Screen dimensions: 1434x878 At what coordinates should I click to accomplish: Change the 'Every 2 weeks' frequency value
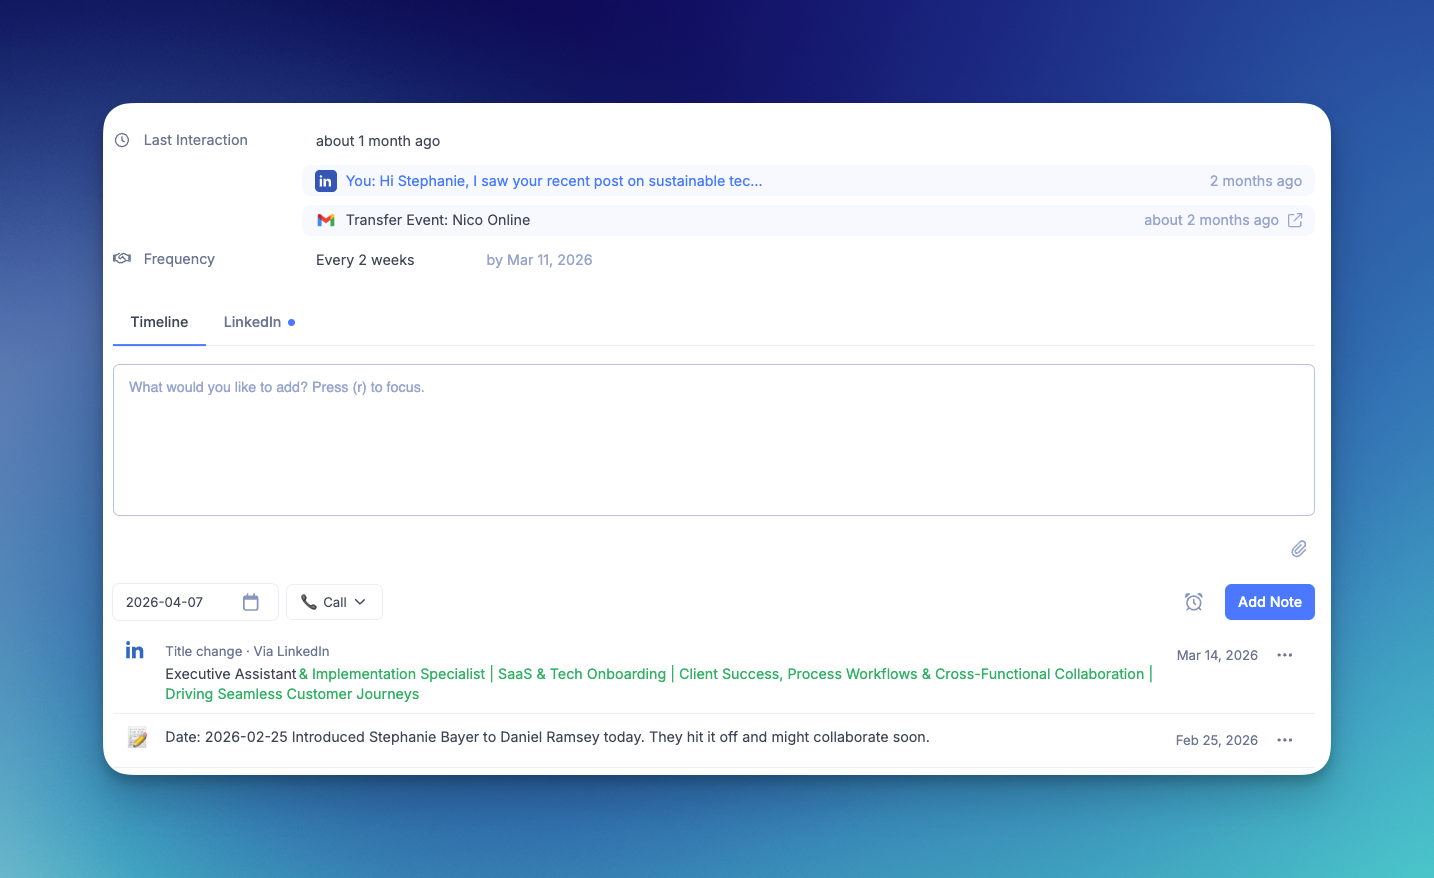pos(365,260)
